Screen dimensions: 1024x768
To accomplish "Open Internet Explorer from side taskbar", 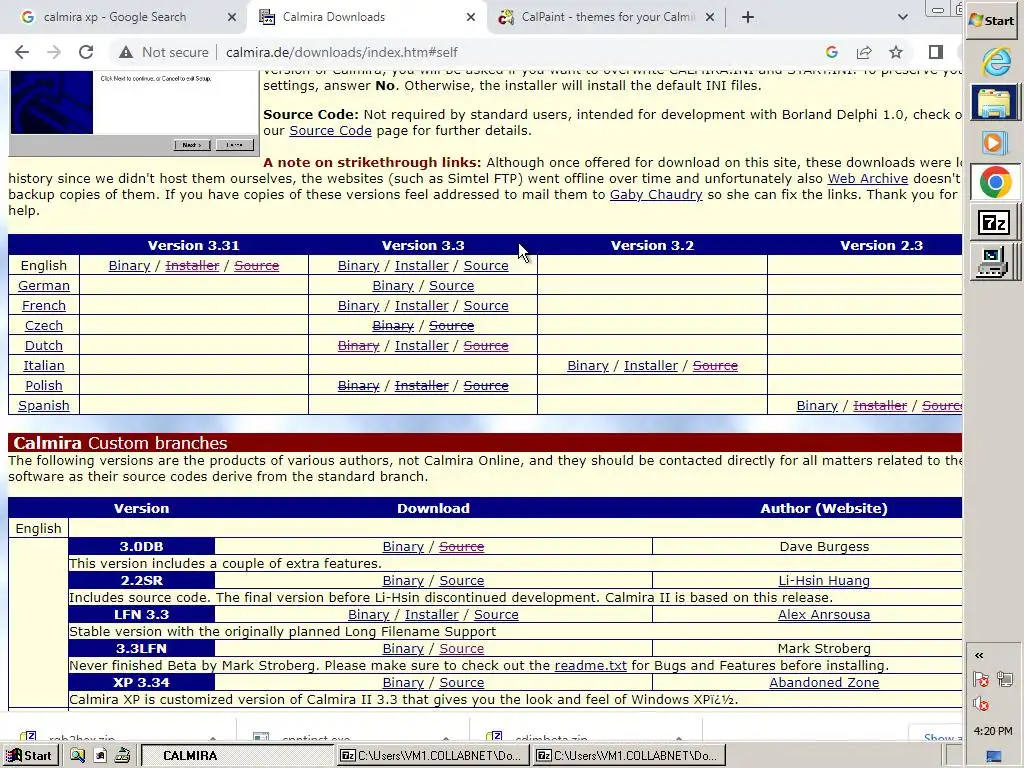I will tap(995, 63).
